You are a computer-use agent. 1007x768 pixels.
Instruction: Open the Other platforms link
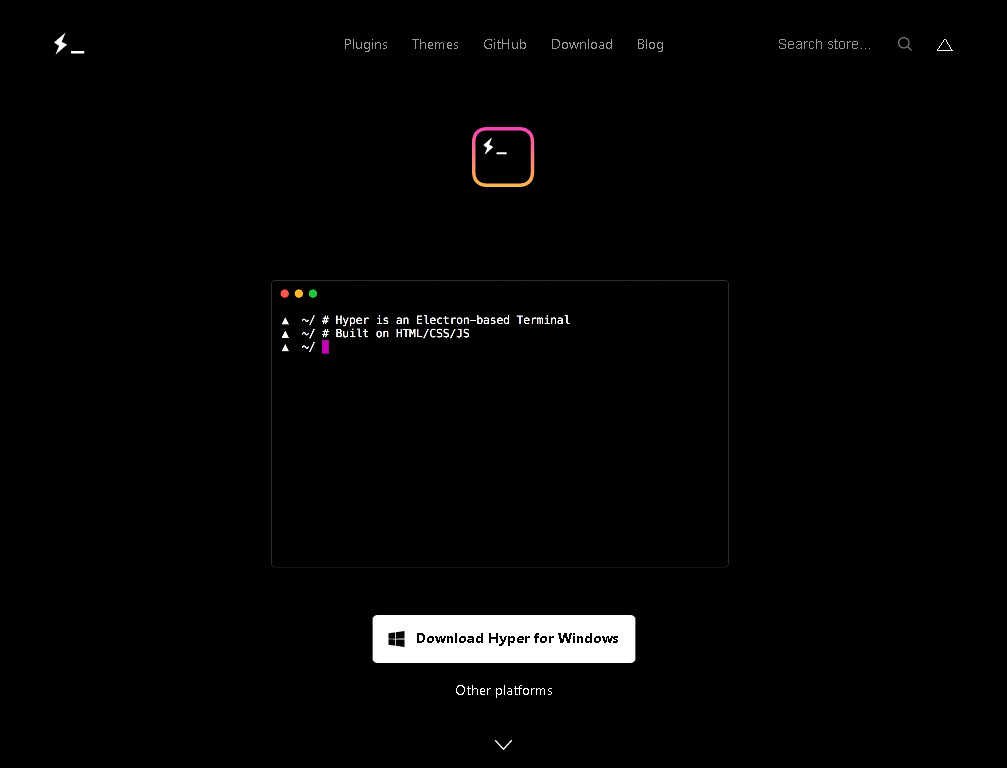pyautogui.click(x=504, y=690)
